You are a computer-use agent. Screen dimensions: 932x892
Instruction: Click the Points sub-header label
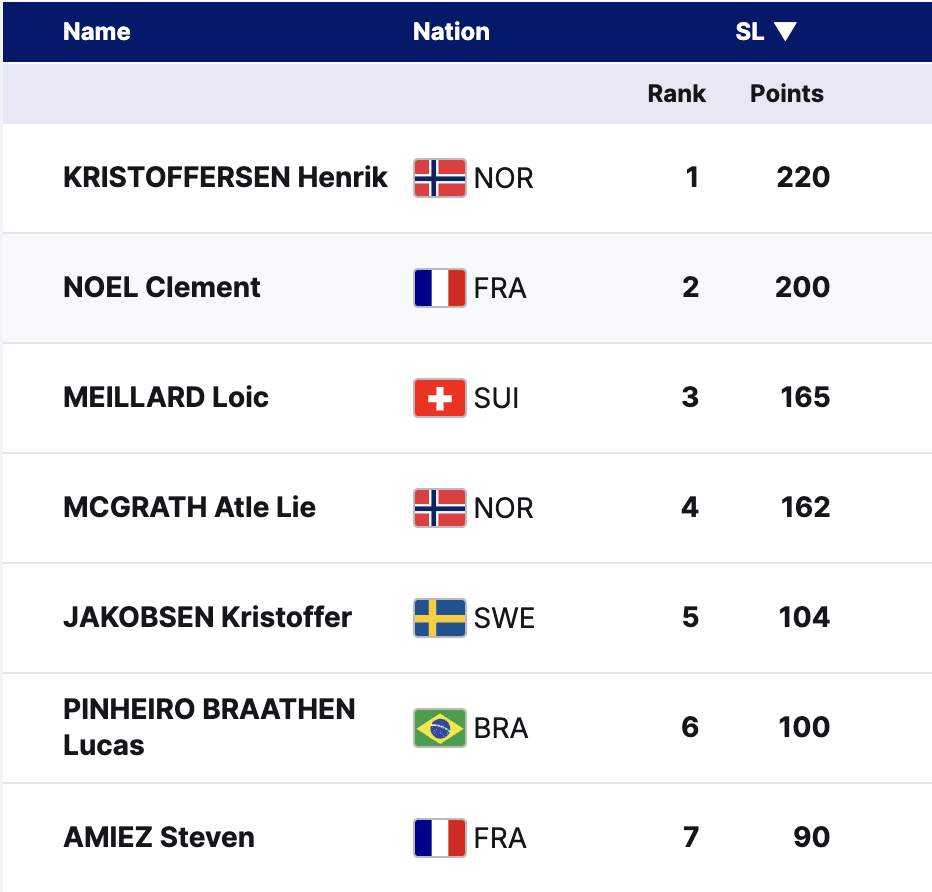click(x=787, y=94)
